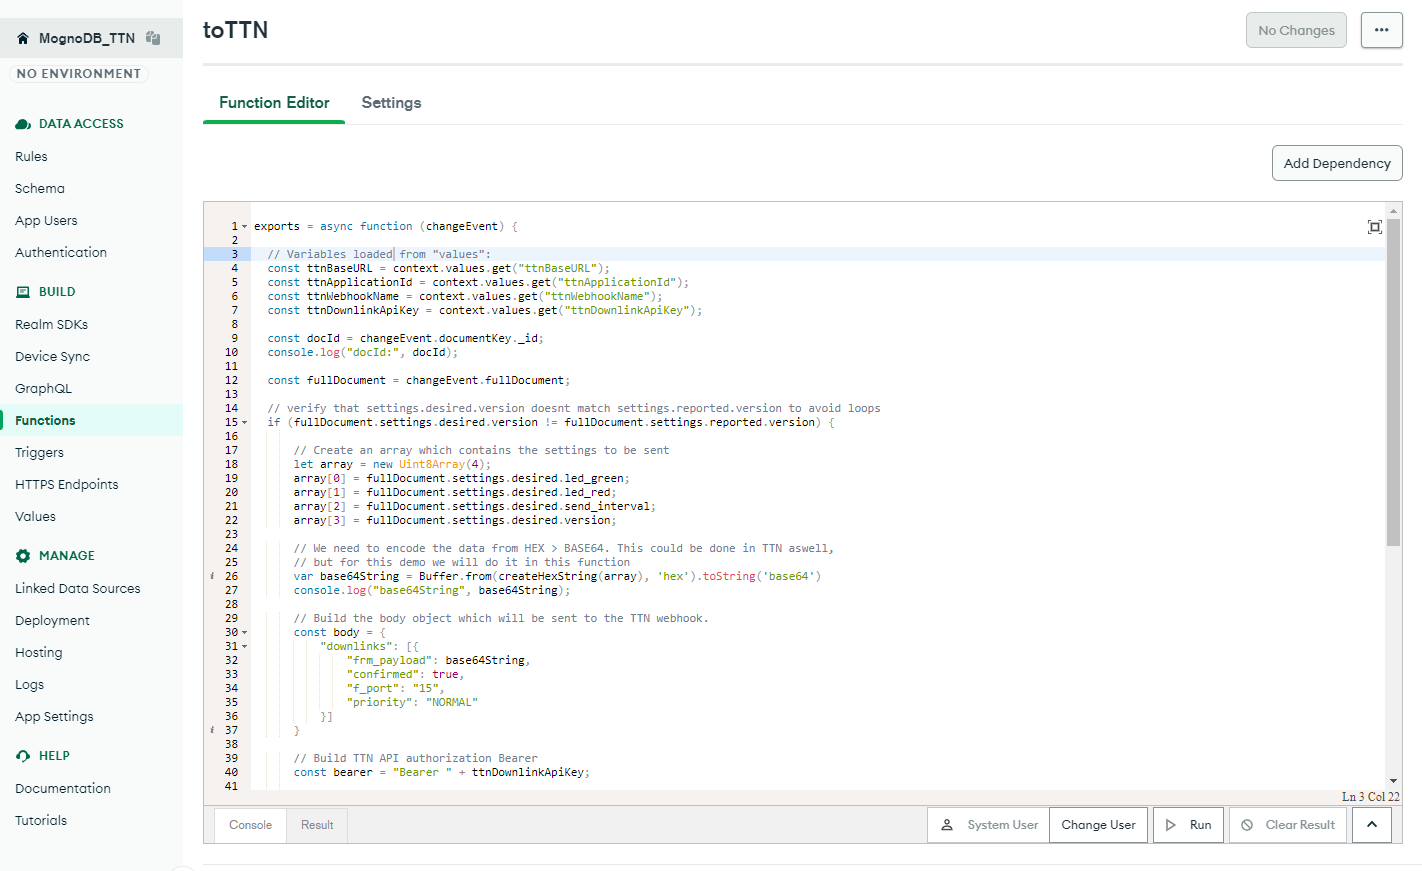
Task: Click the Manage gear icon
Action: click(x=23, y=556)
